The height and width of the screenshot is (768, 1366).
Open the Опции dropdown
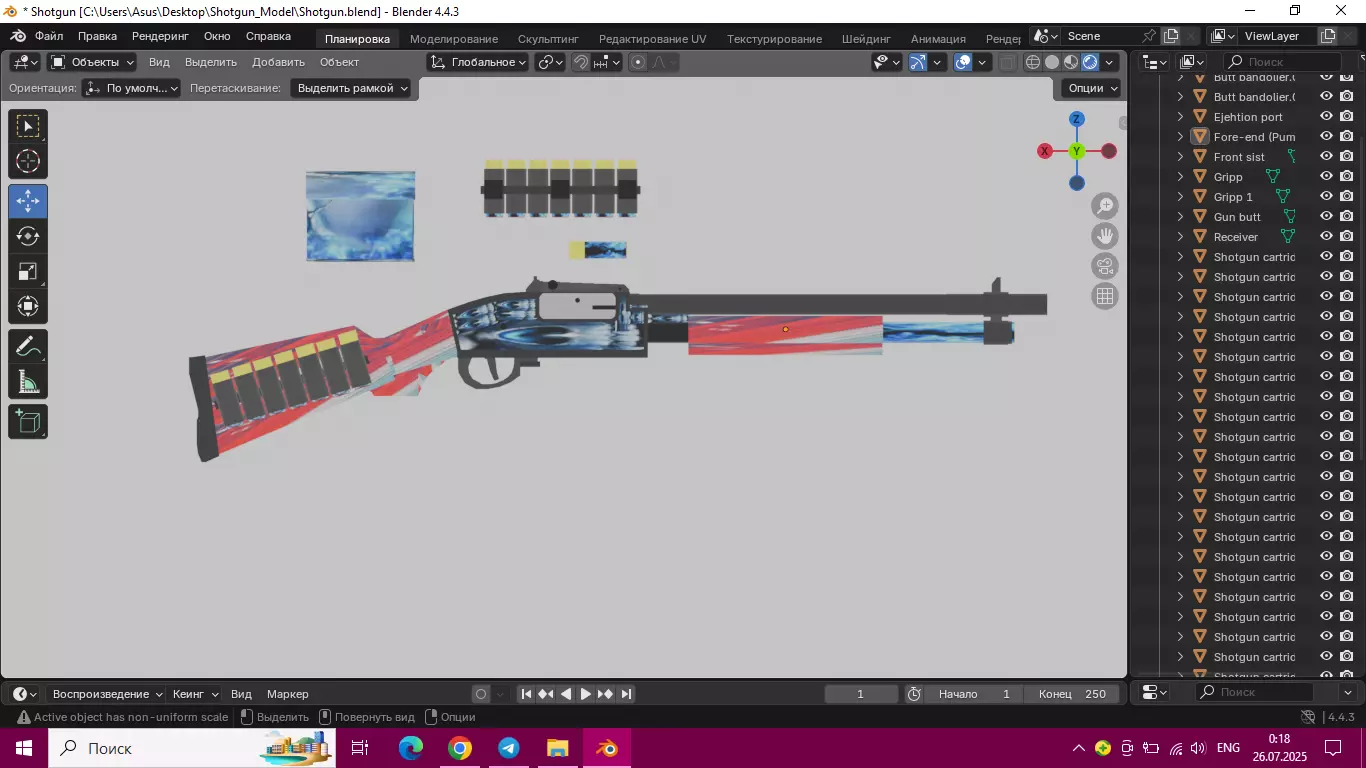coord(1091,88)
